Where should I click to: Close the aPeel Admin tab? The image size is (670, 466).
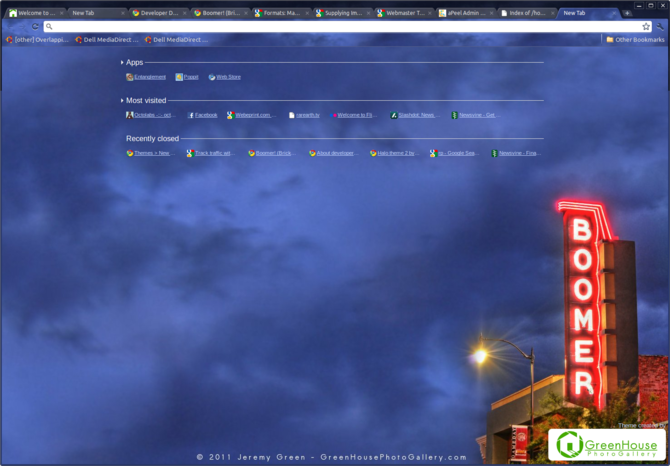tap(491, 13)
